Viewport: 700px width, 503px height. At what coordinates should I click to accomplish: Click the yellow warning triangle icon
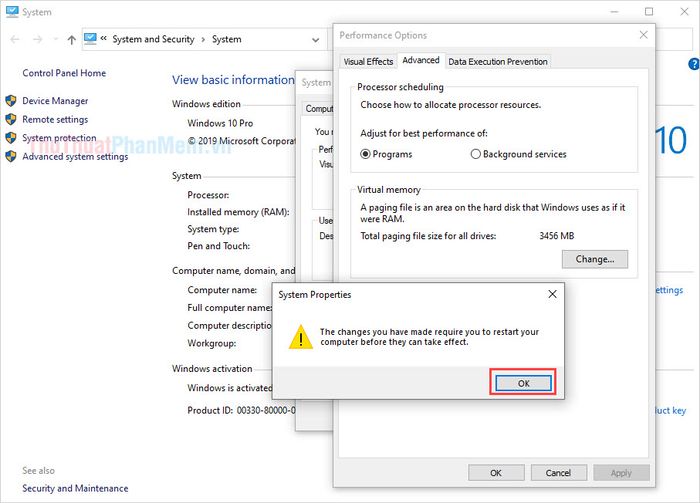tap(300, 337)
